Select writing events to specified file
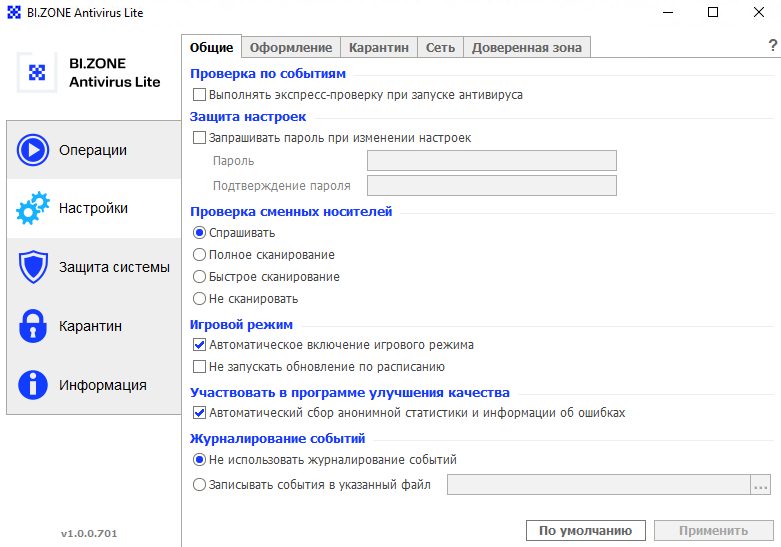 click(x=199, y=484)
